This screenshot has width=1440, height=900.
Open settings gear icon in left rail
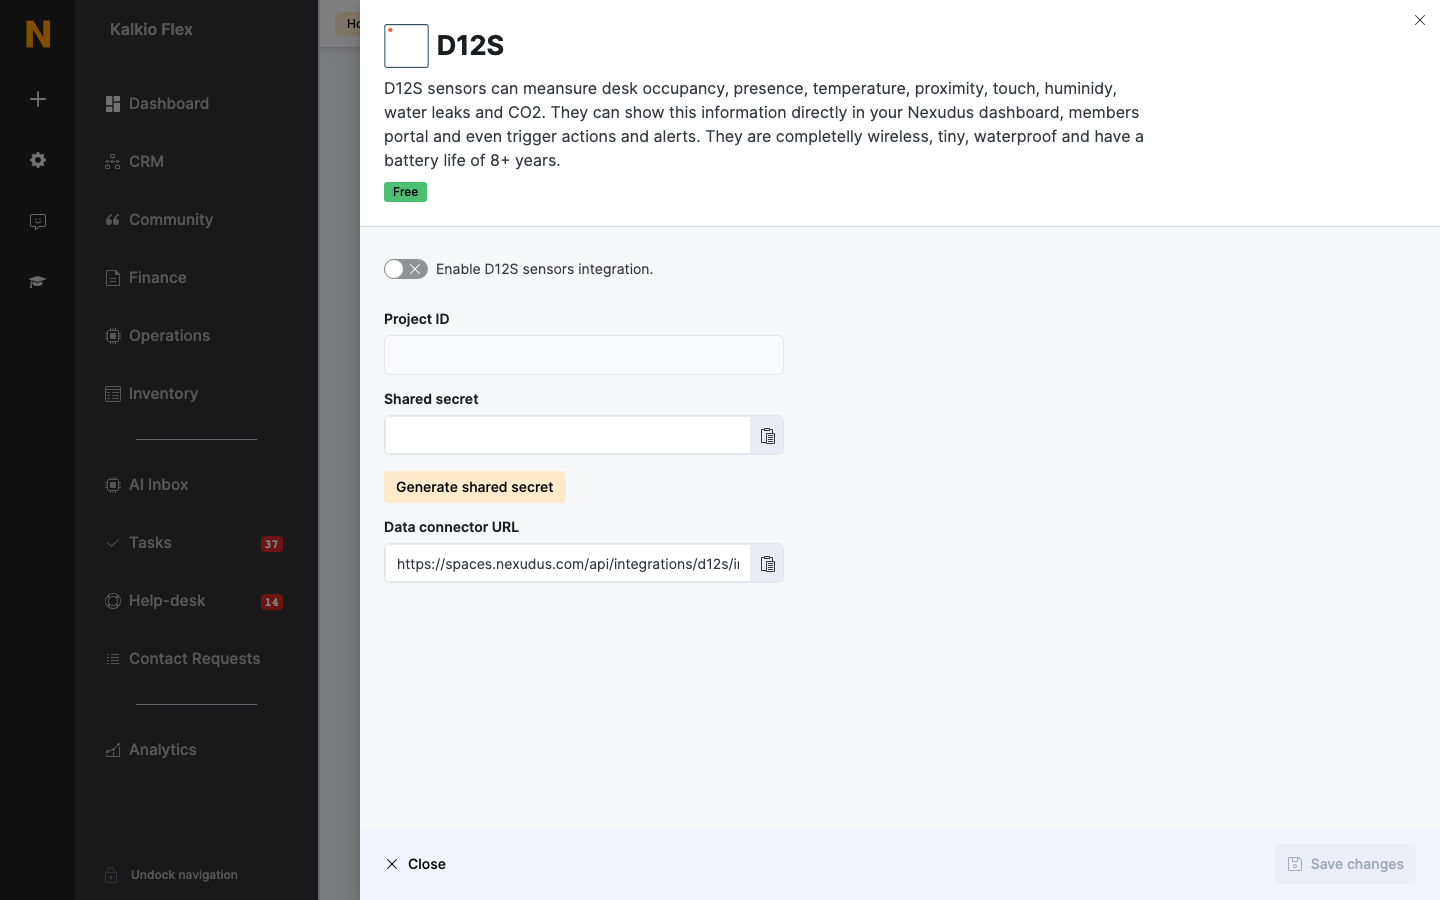pyautogui.click(x=38, y=160)
